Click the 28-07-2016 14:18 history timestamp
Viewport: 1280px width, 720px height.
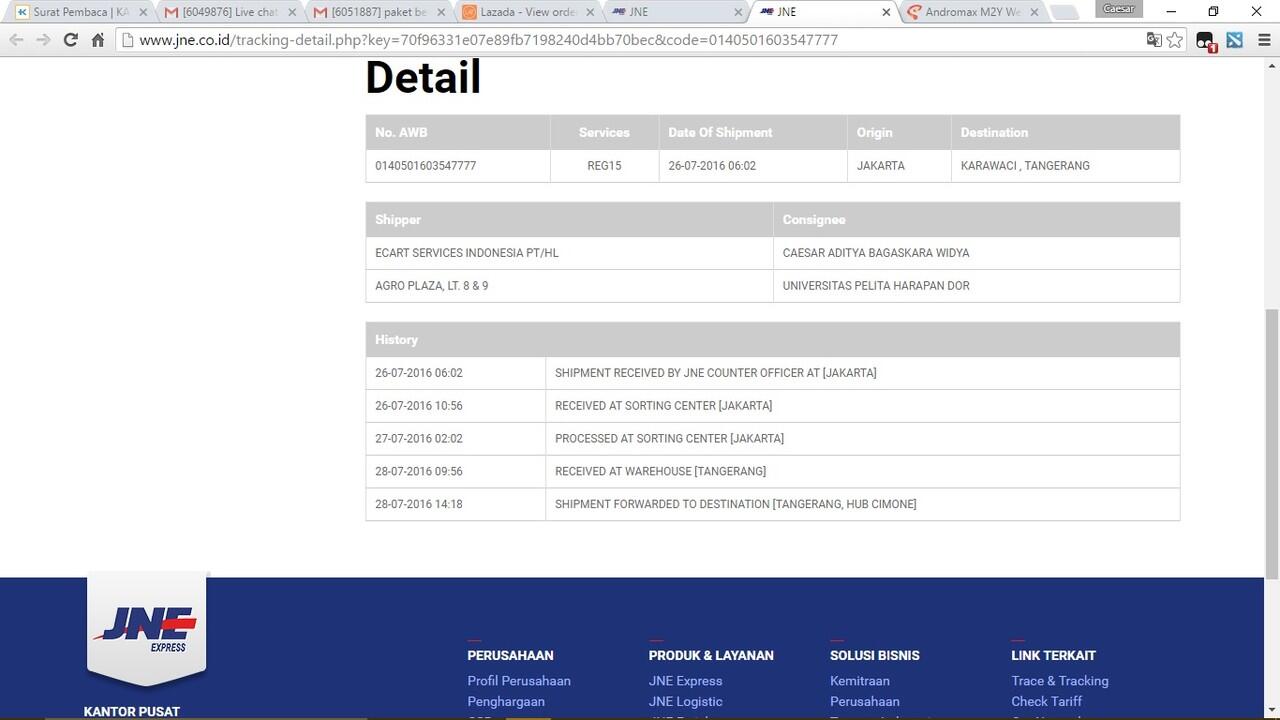419,504
